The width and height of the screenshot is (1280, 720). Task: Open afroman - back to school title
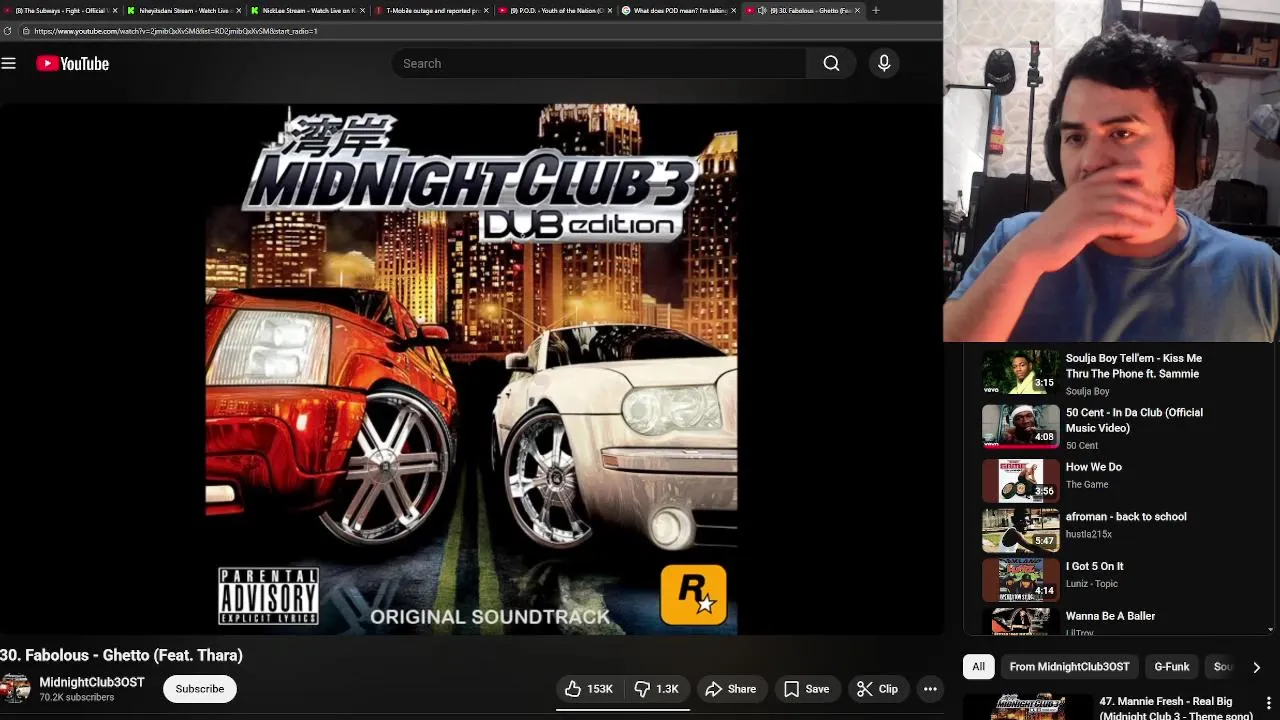click(x=1126, y=517)
